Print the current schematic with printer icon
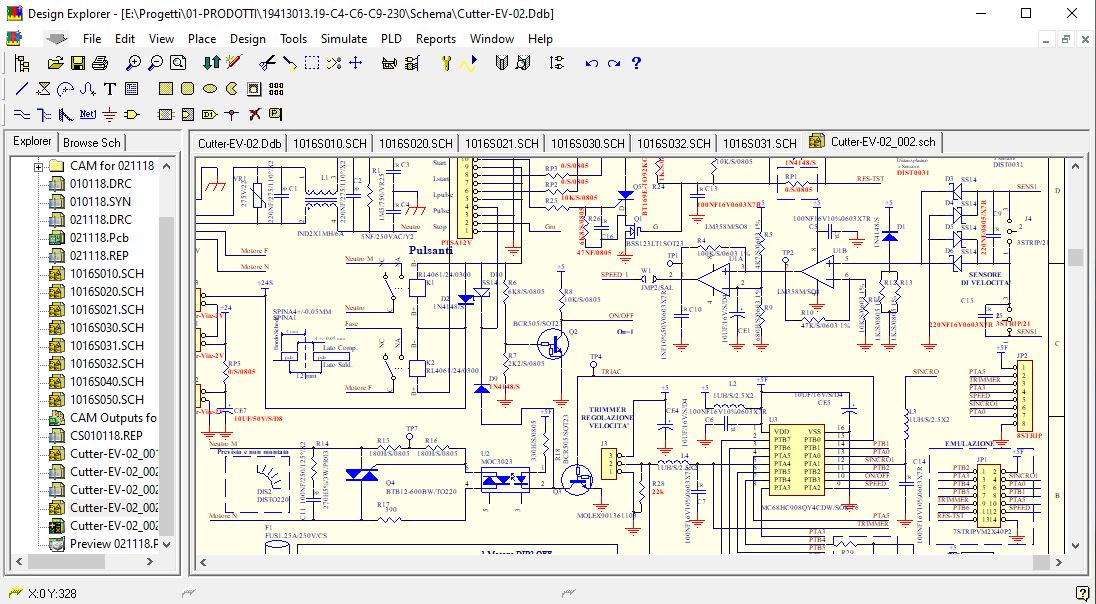The image size is (1096, 604). [x=100, y=63]
